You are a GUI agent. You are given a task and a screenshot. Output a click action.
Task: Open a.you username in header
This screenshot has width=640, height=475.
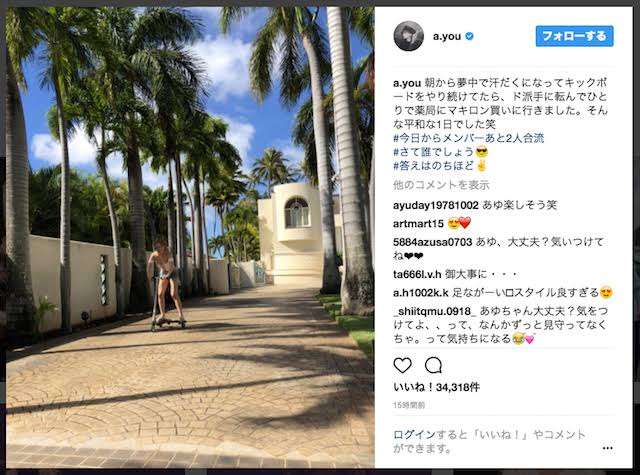point(447,36)
